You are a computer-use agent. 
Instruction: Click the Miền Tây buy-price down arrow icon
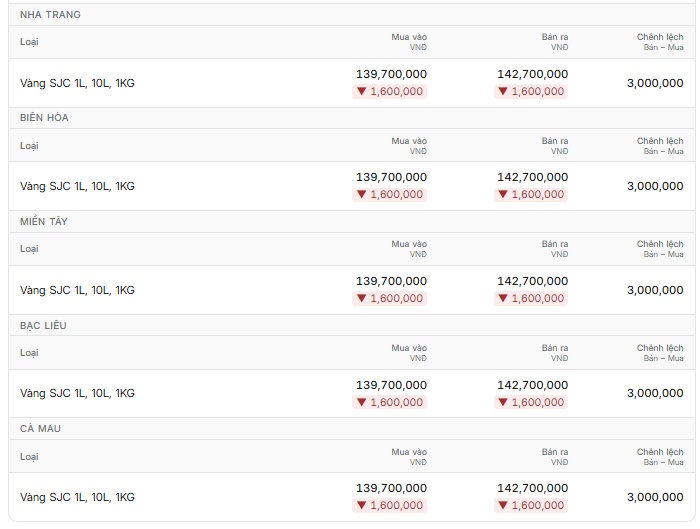pyautogui.click(x=361, y=298)
